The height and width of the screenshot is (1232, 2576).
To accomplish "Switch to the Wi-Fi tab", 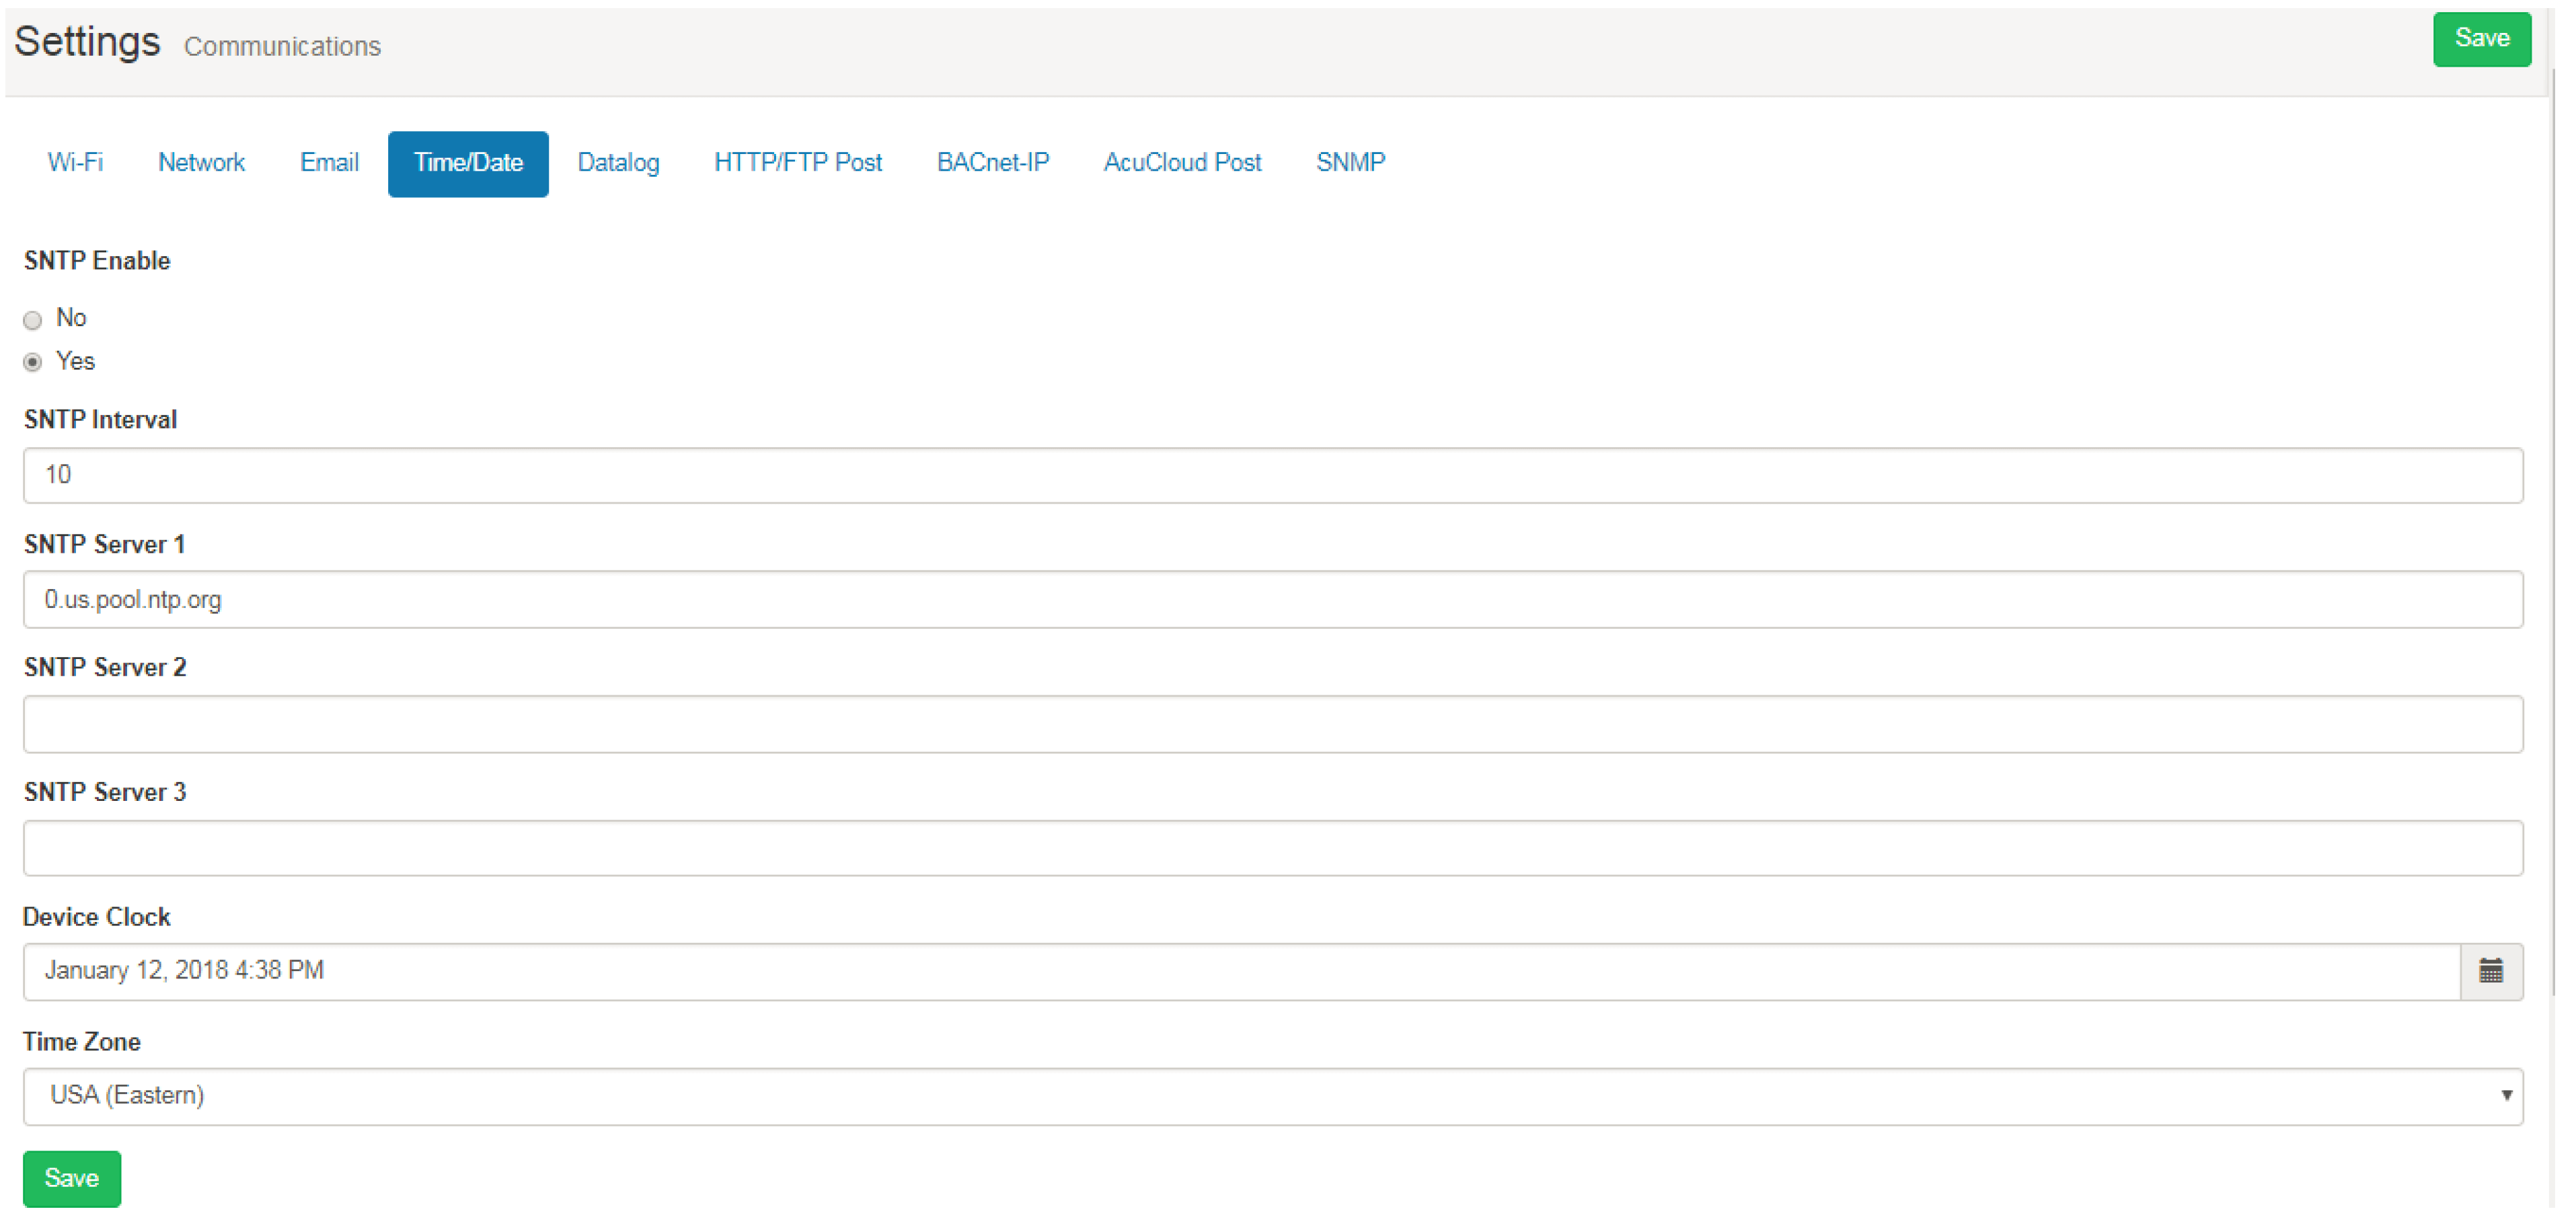I will click(x=75, y=163).
